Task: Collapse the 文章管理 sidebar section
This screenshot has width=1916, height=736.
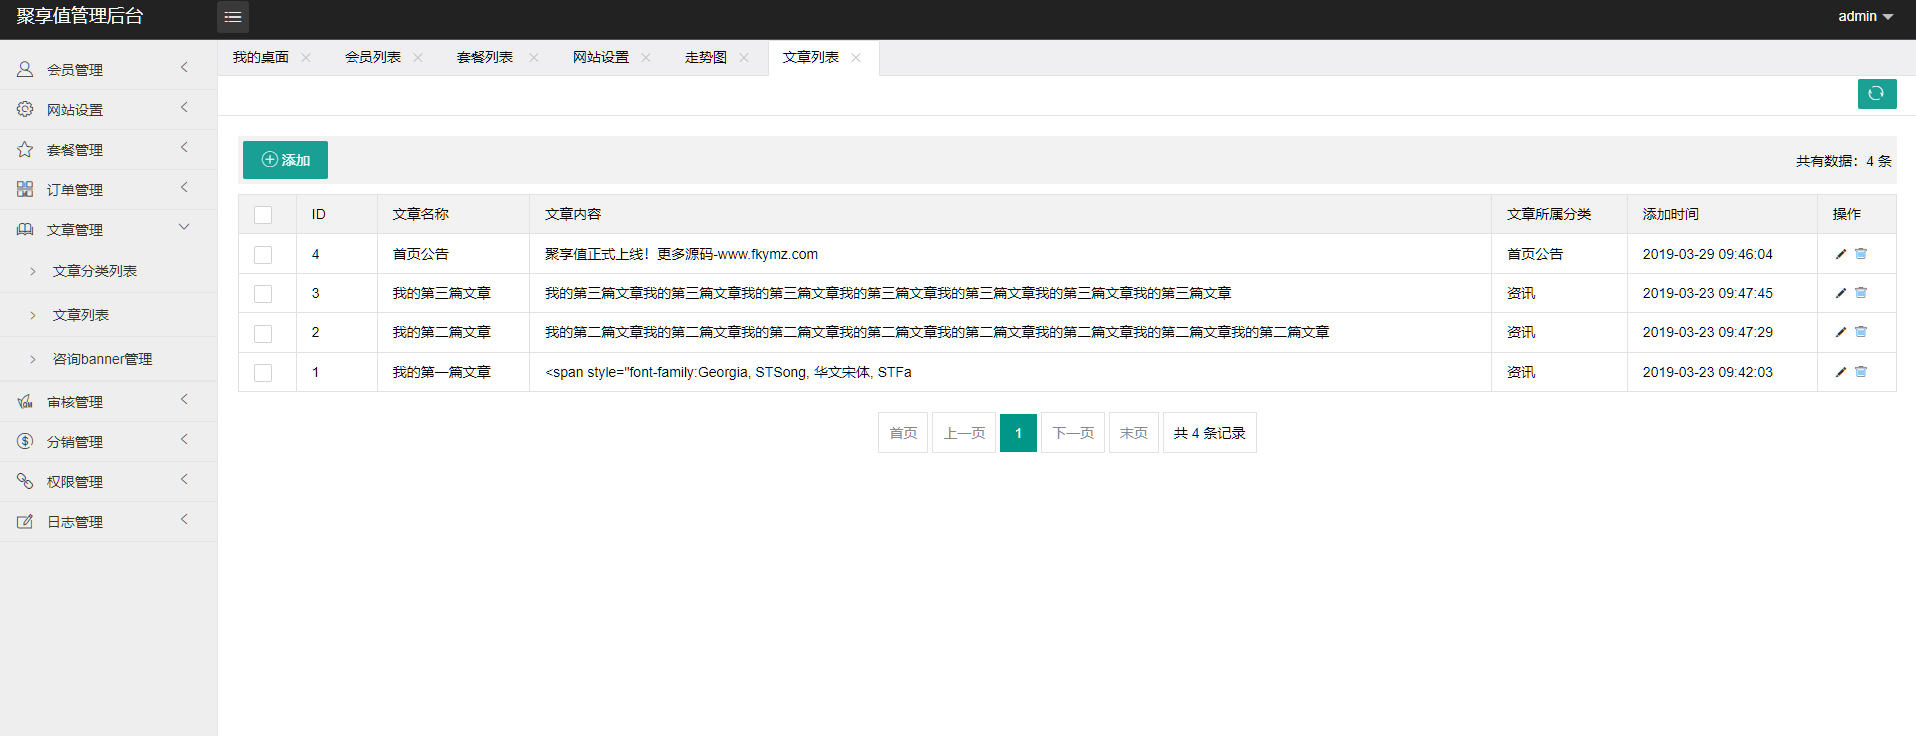Action: click(x=108, y=229)
